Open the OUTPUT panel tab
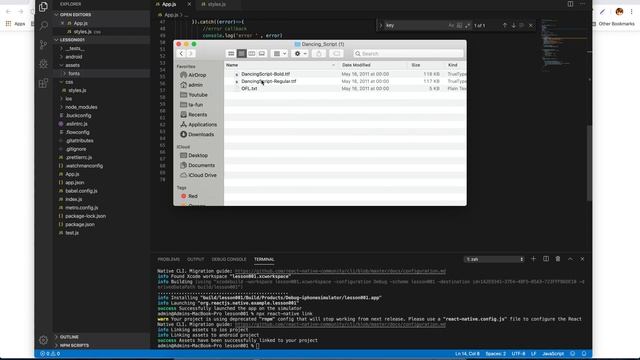Image resolution: width=640 pixels, height=360 pixels. pyautogui.click(x=196, y=259)
